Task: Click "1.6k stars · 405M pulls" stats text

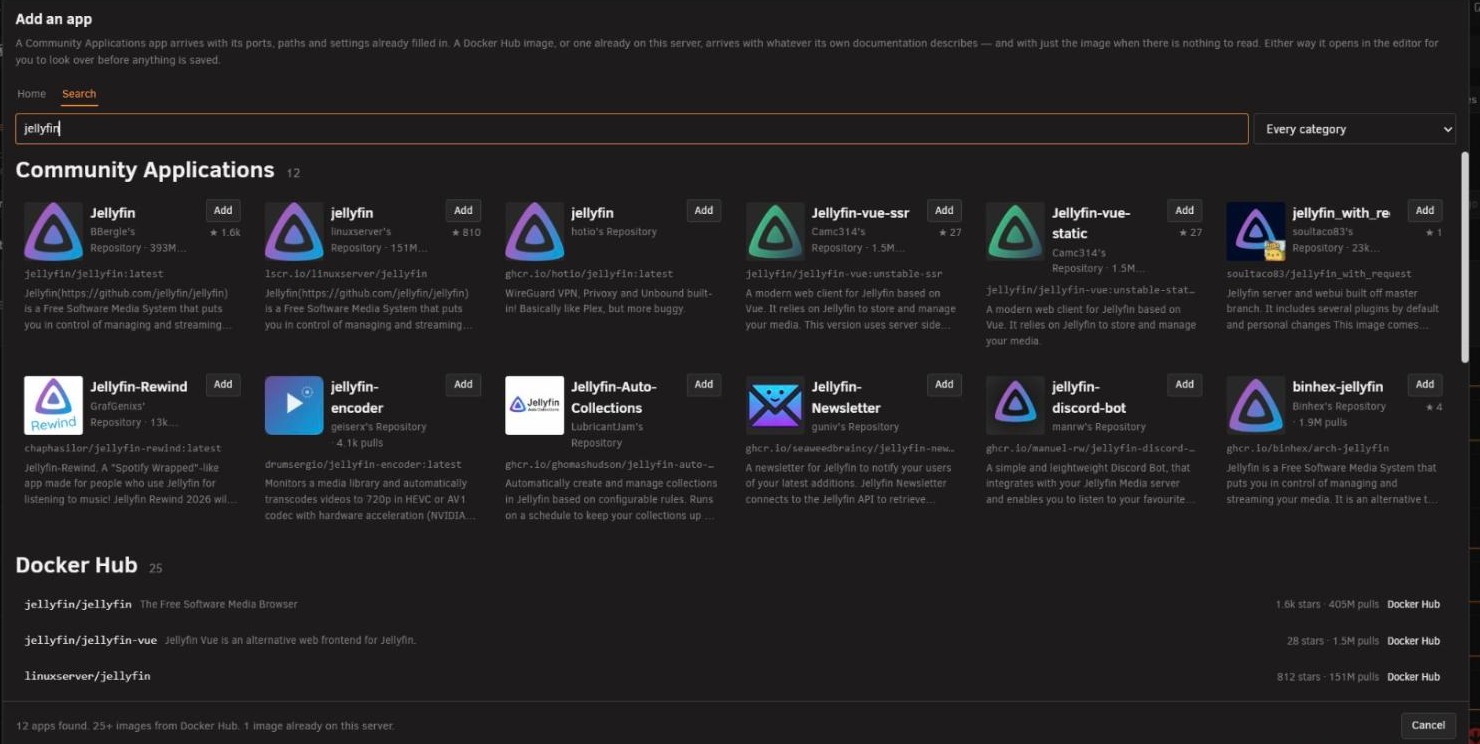Action: coord(1327,604)
